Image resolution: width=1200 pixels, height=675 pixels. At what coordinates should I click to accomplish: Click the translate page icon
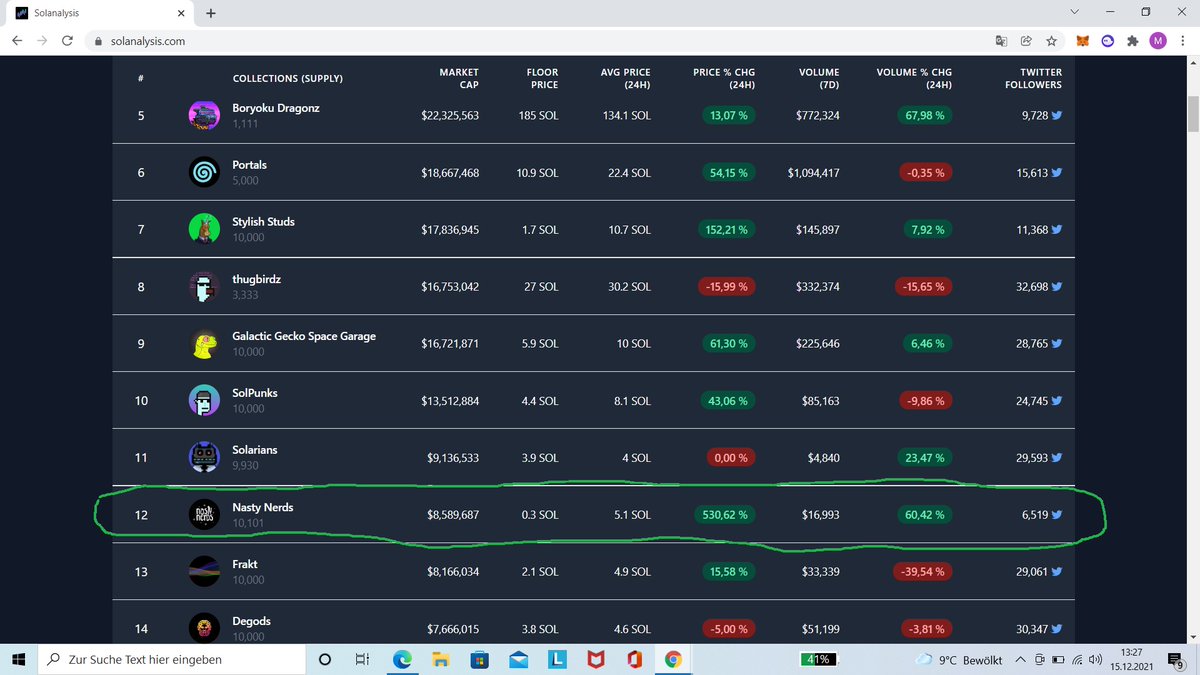[1001, 41]
